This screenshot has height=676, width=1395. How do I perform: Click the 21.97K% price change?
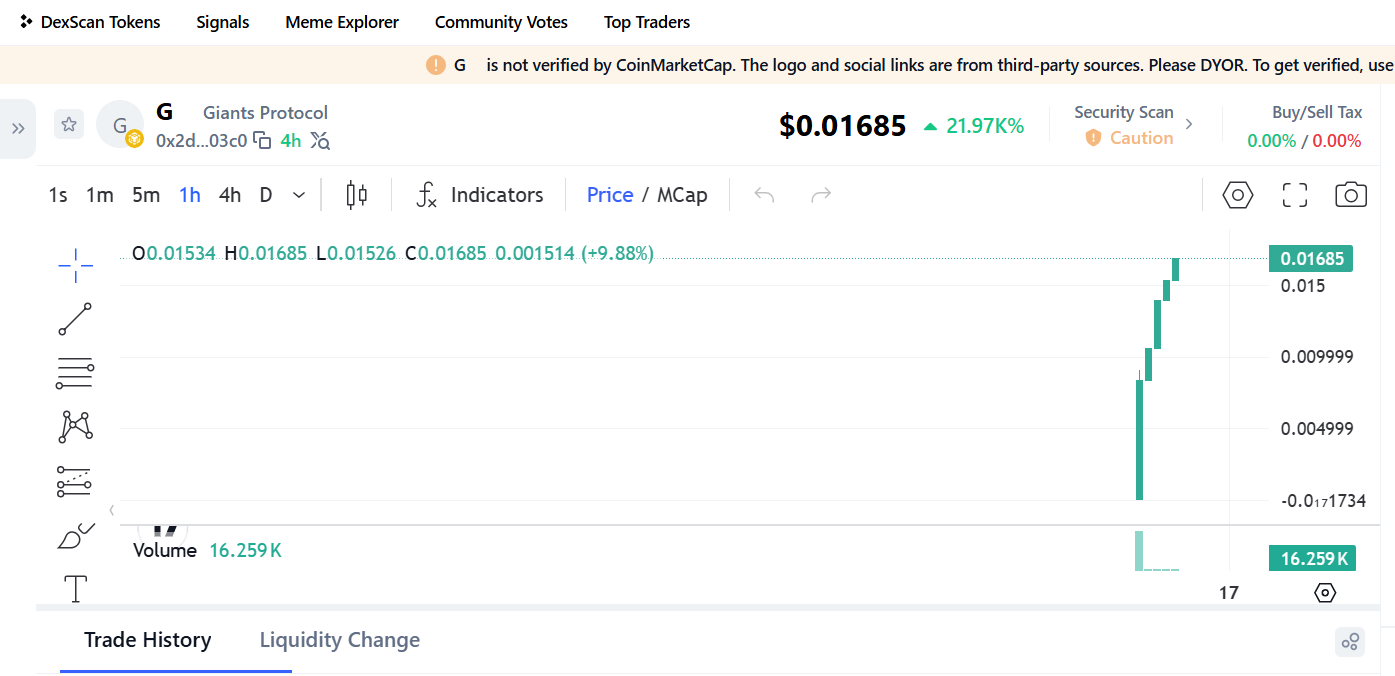pyautogui.click(x=974, y=126)
